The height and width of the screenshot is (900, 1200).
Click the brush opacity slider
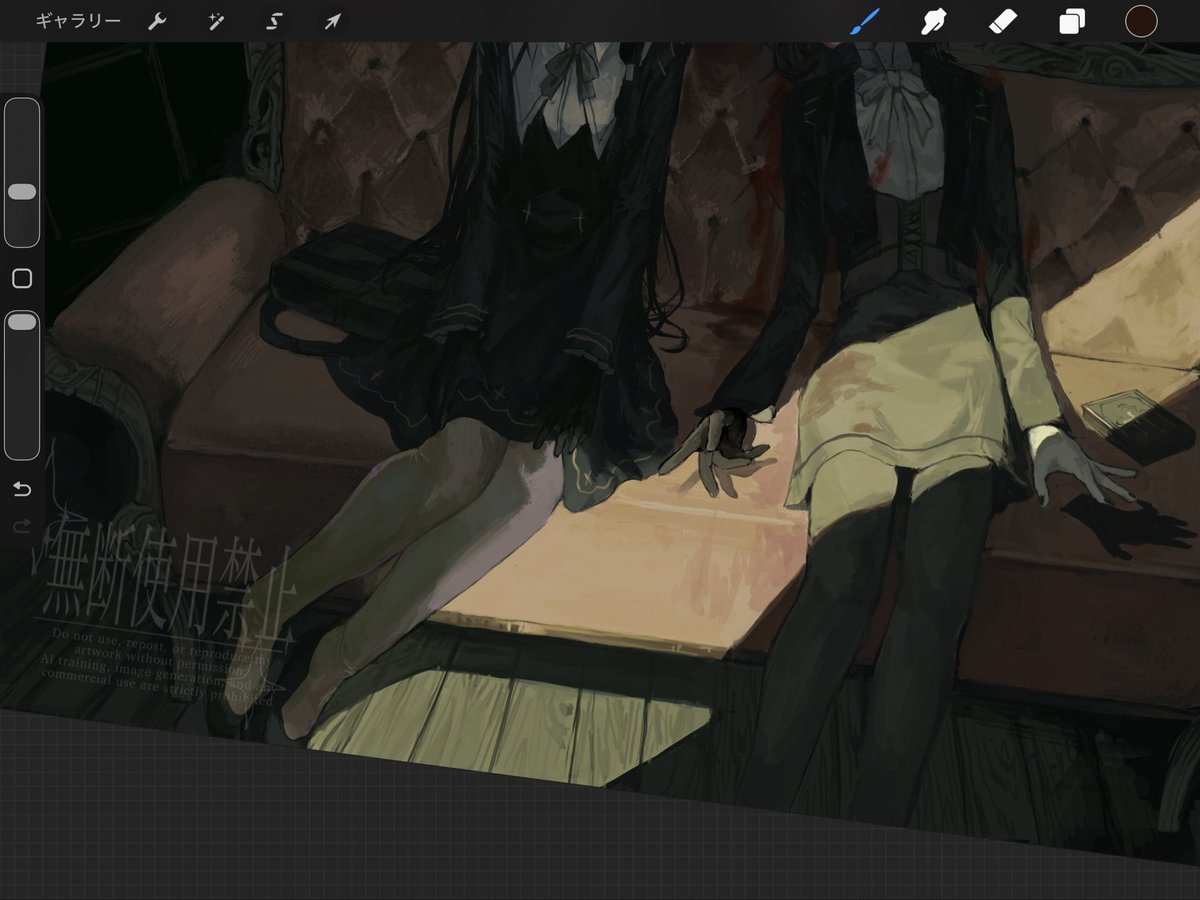22,385
